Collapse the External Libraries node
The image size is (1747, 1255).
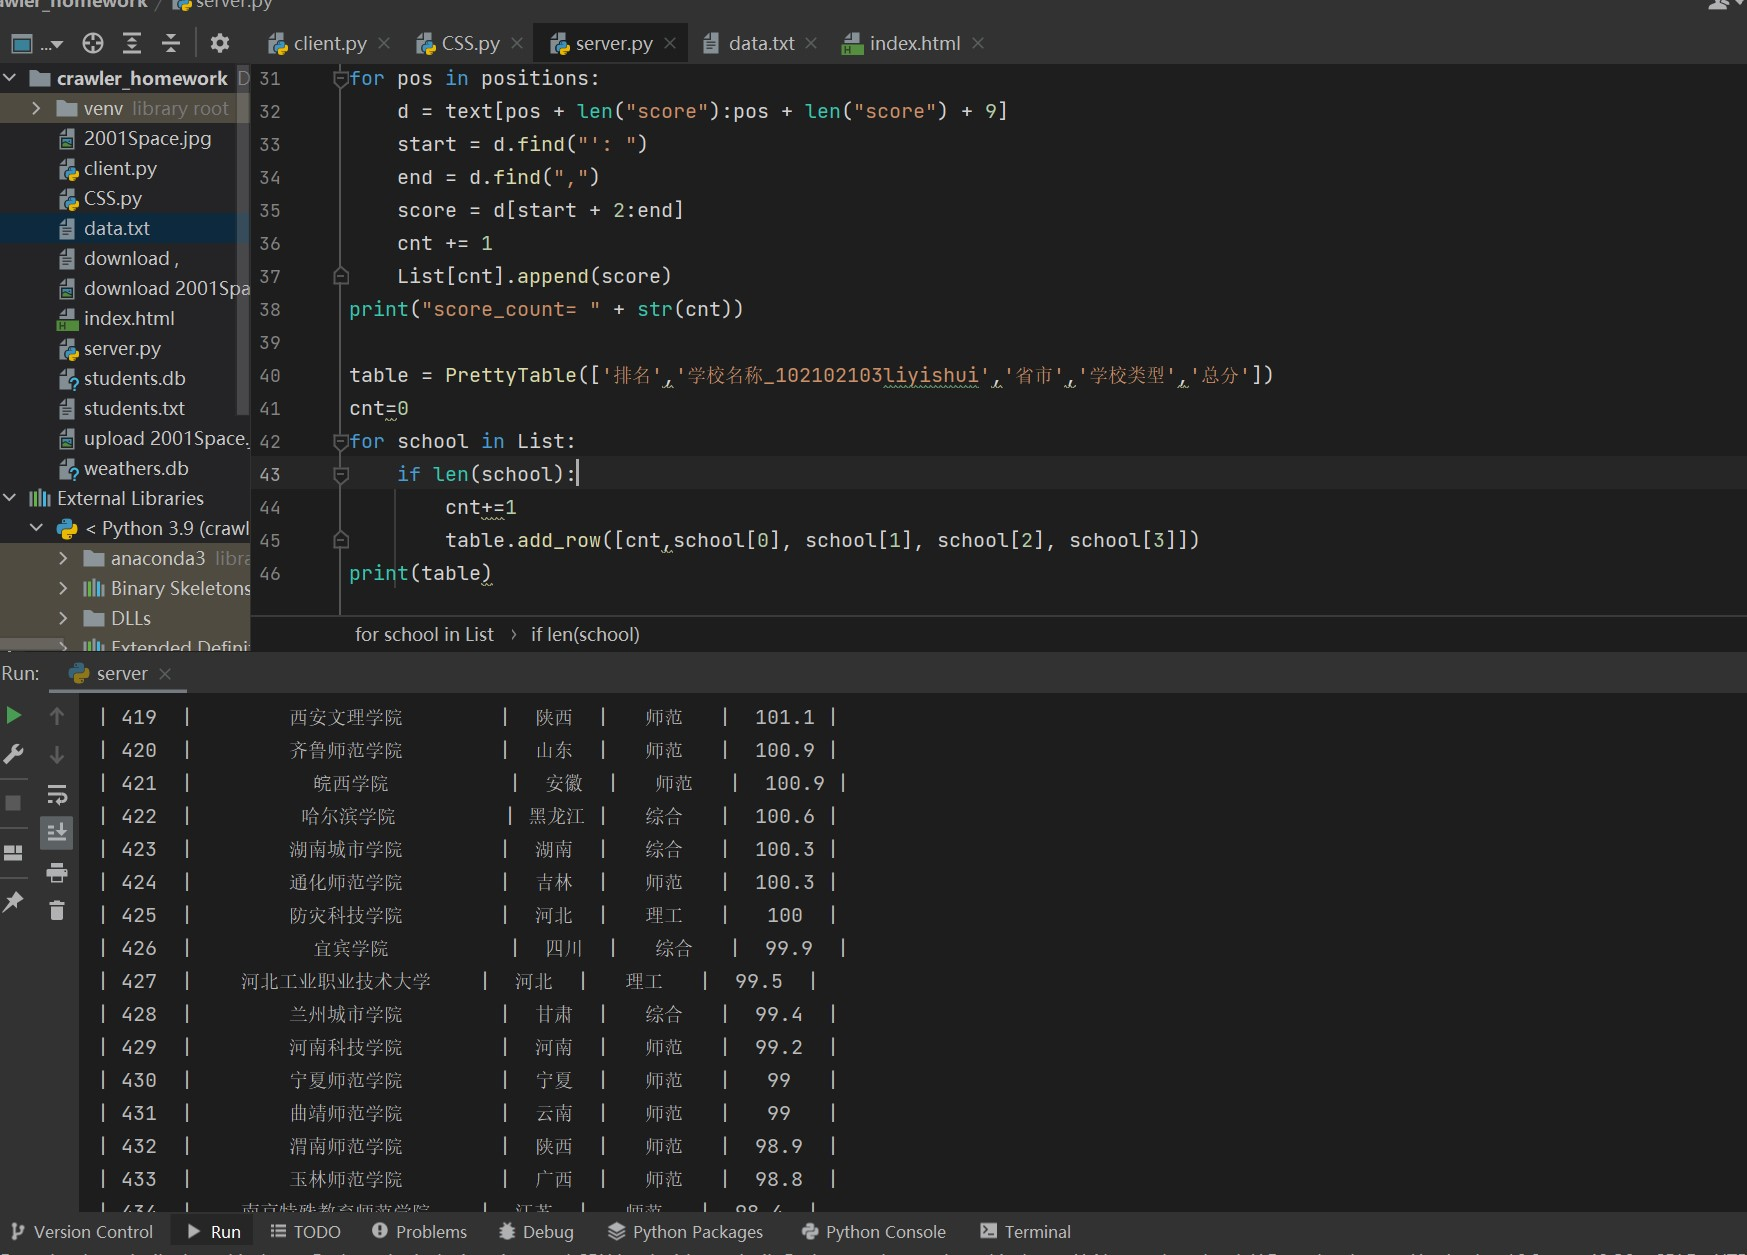coord(10,498)
